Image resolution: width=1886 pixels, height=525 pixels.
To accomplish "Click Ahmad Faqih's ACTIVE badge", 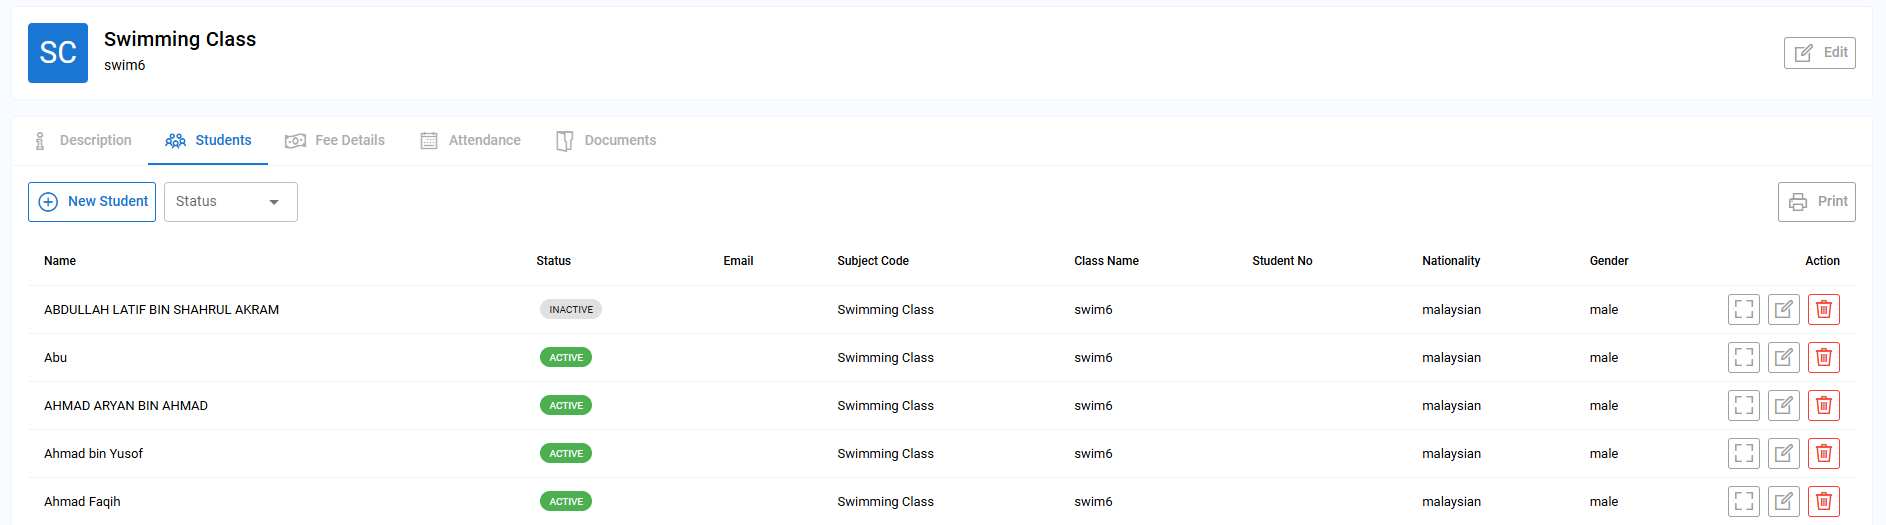I will coord(566,502).
